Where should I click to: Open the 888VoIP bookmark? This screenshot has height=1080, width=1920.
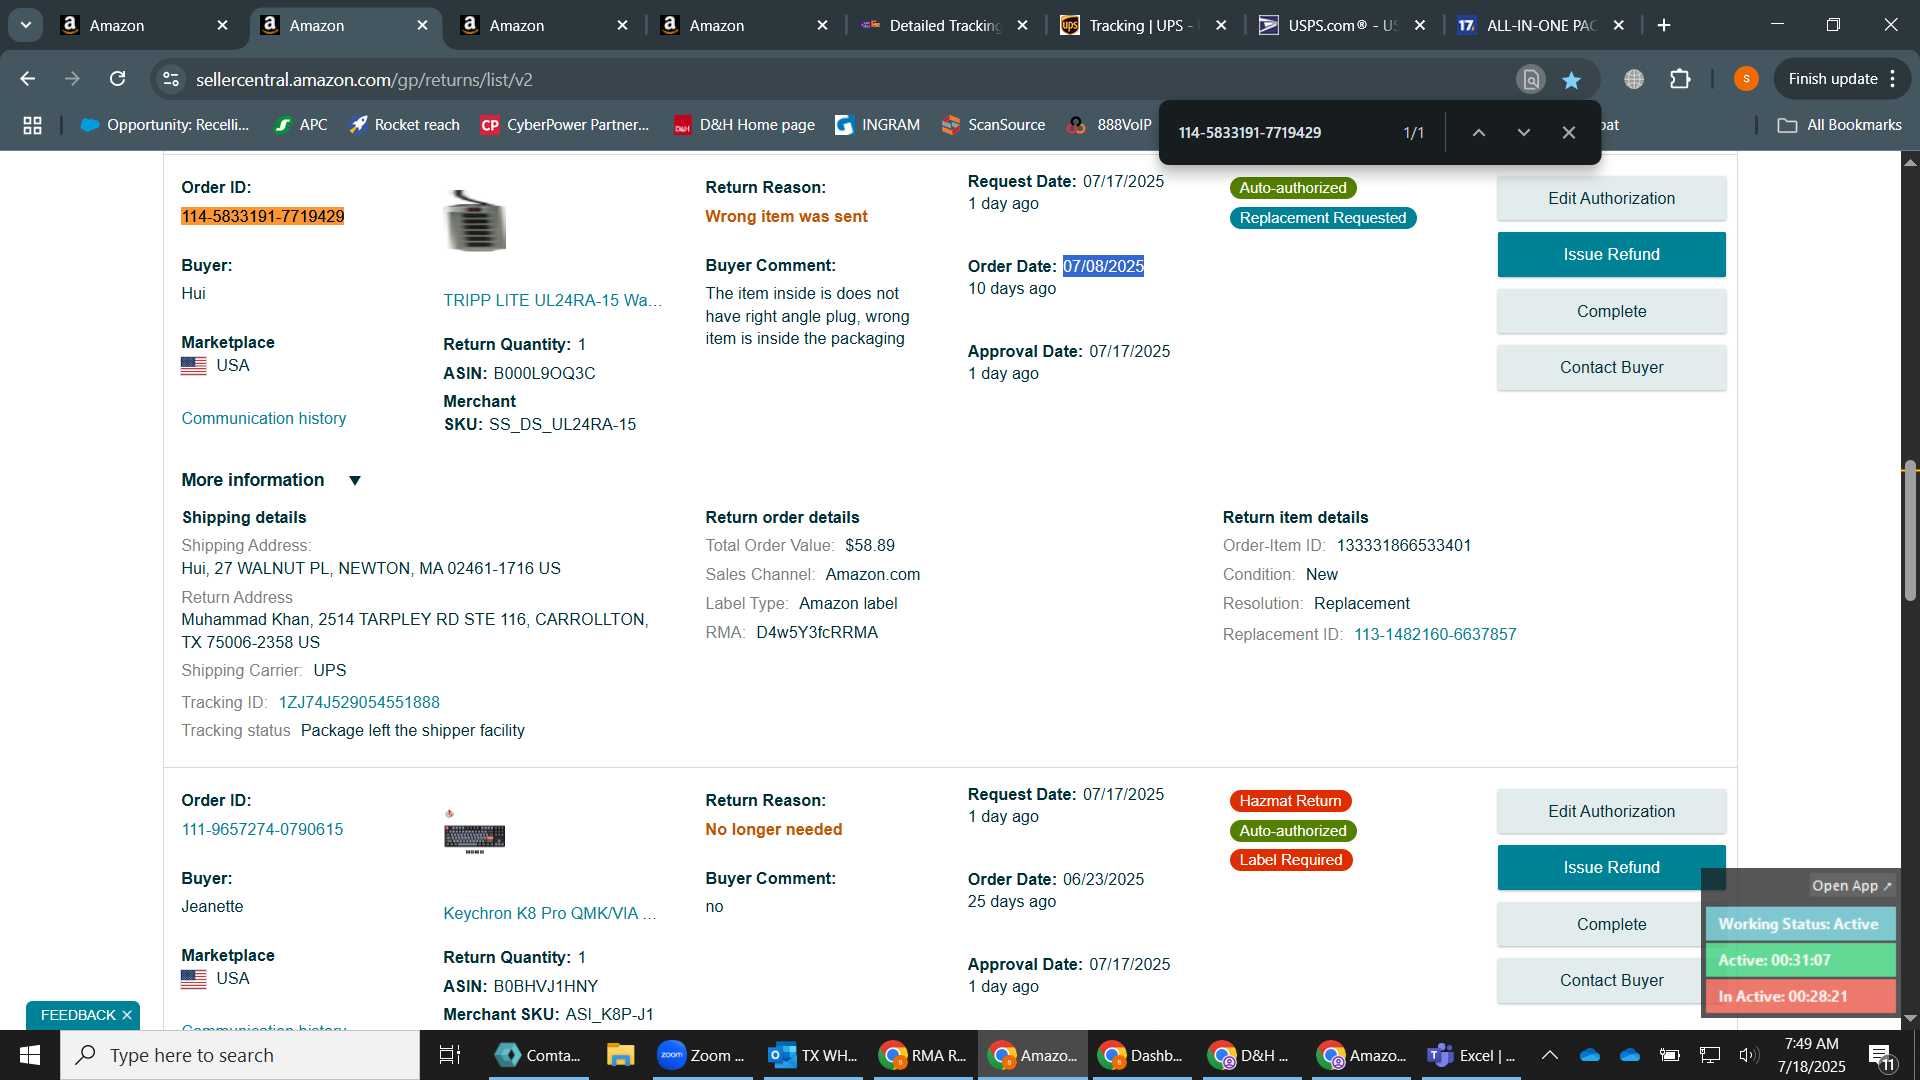[x=1110, y=125]
